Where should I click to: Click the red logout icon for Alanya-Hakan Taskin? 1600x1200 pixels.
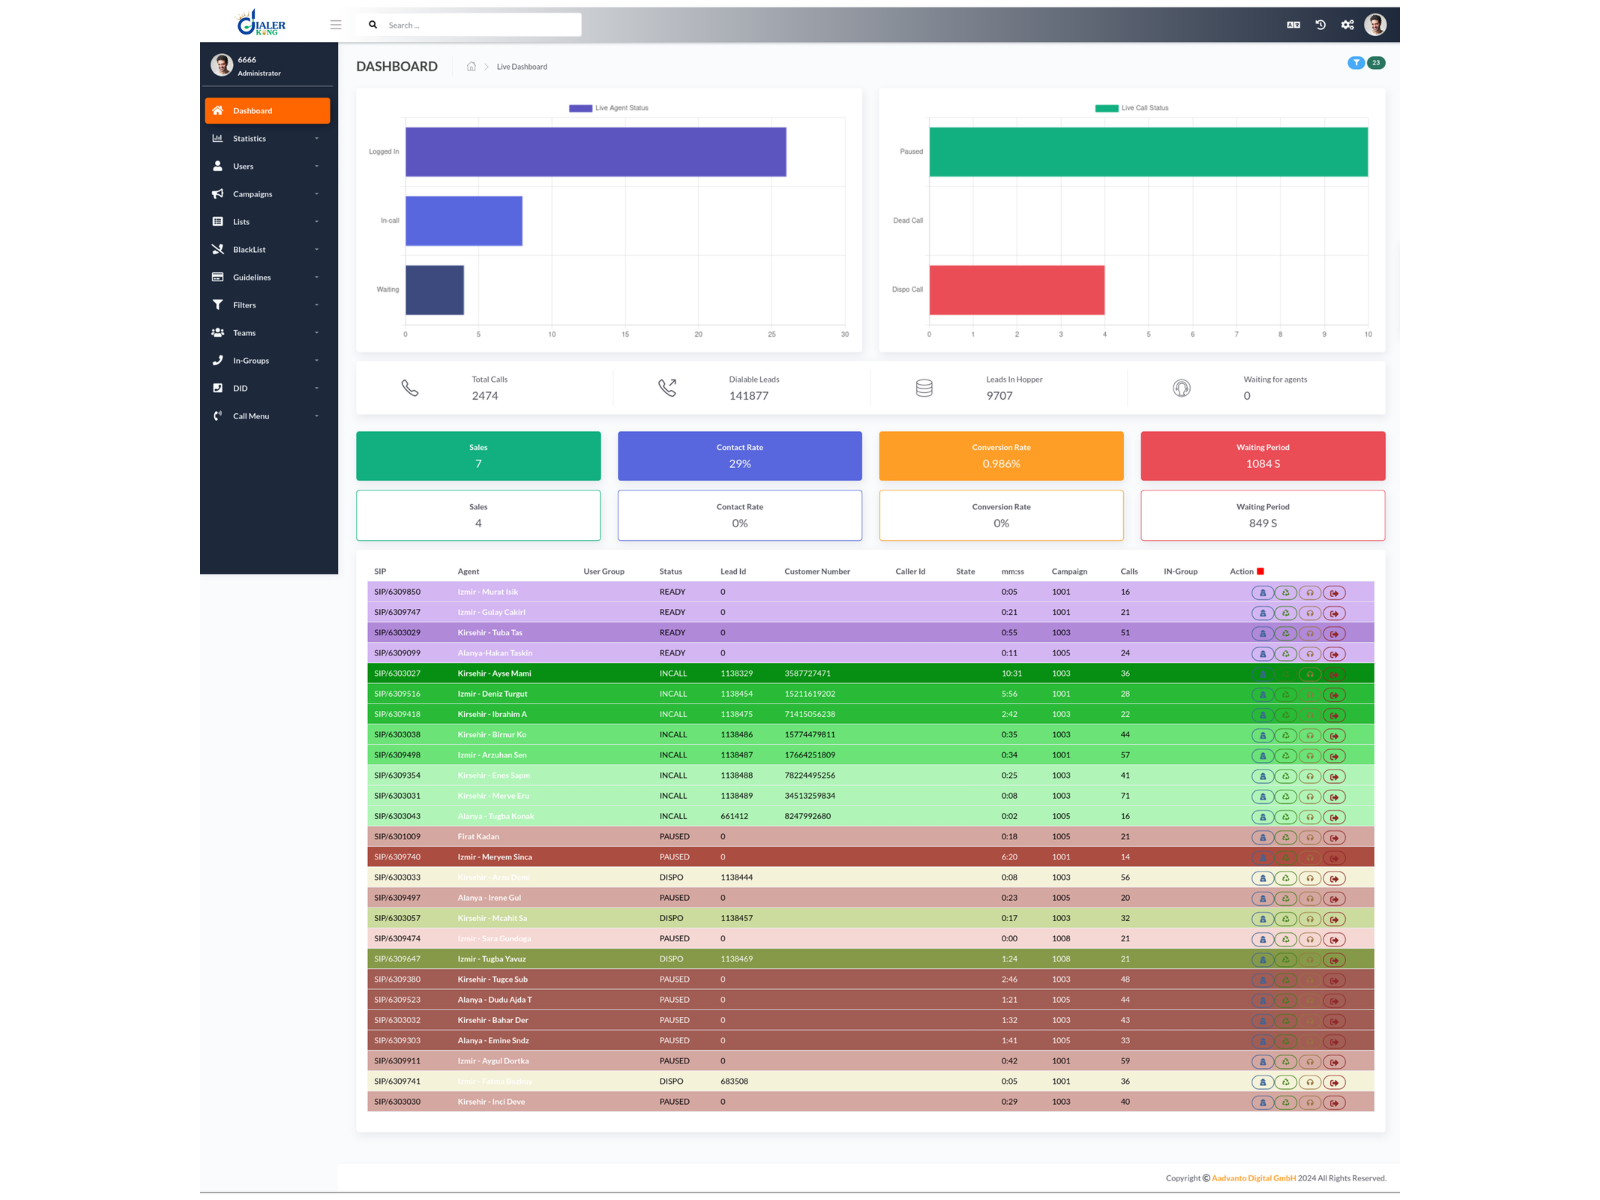[x=1334, y=653]
